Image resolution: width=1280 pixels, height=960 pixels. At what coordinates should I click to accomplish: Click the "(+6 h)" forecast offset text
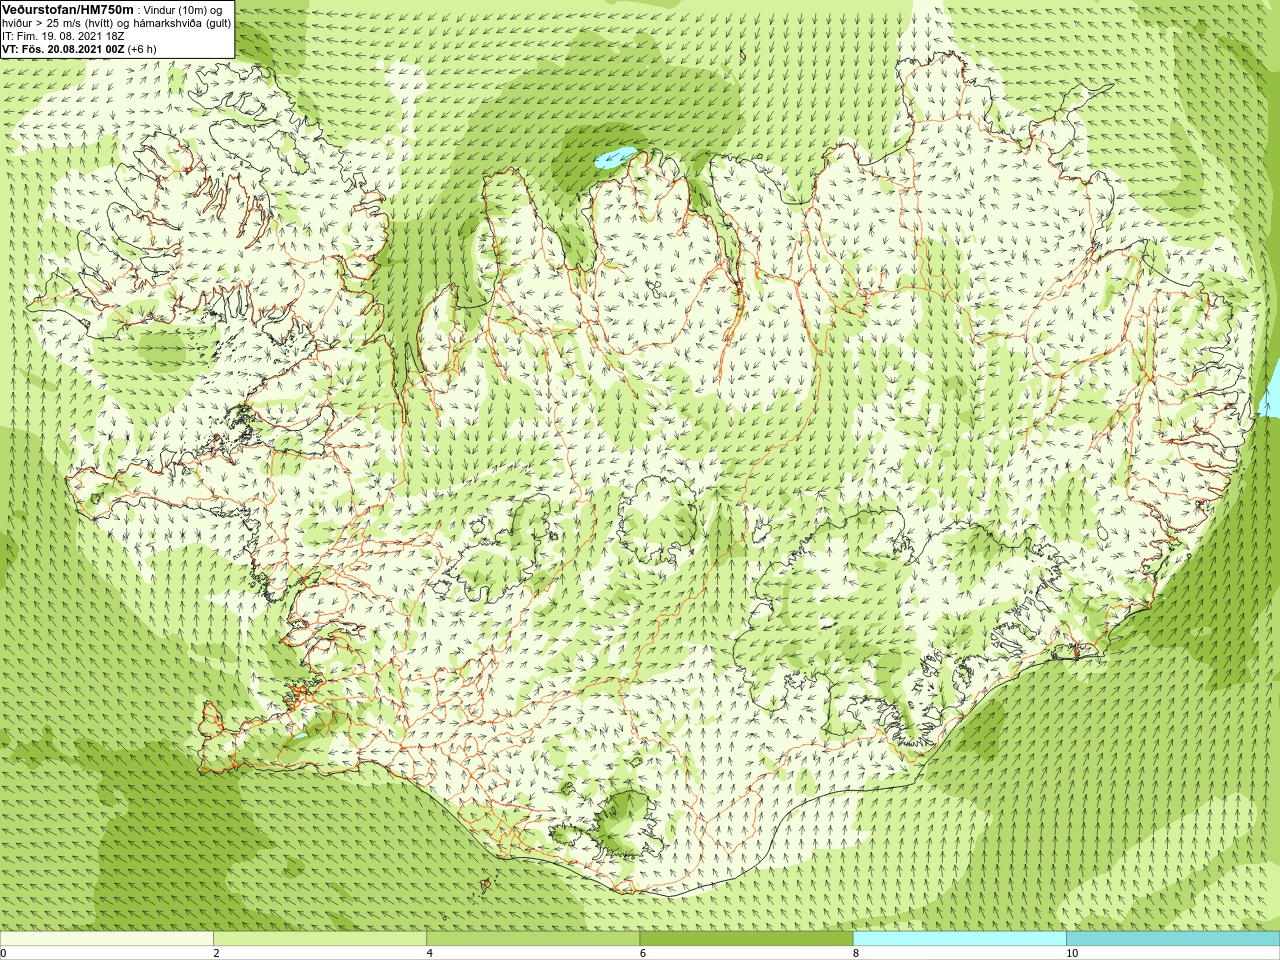coord(142,48)
